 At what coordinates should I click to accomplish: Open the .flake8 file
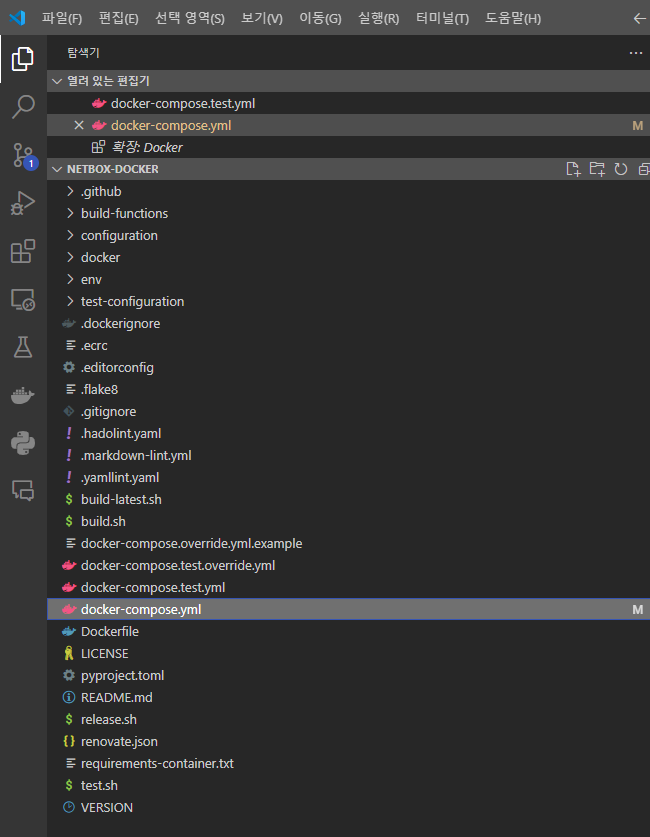pos(348,390)
